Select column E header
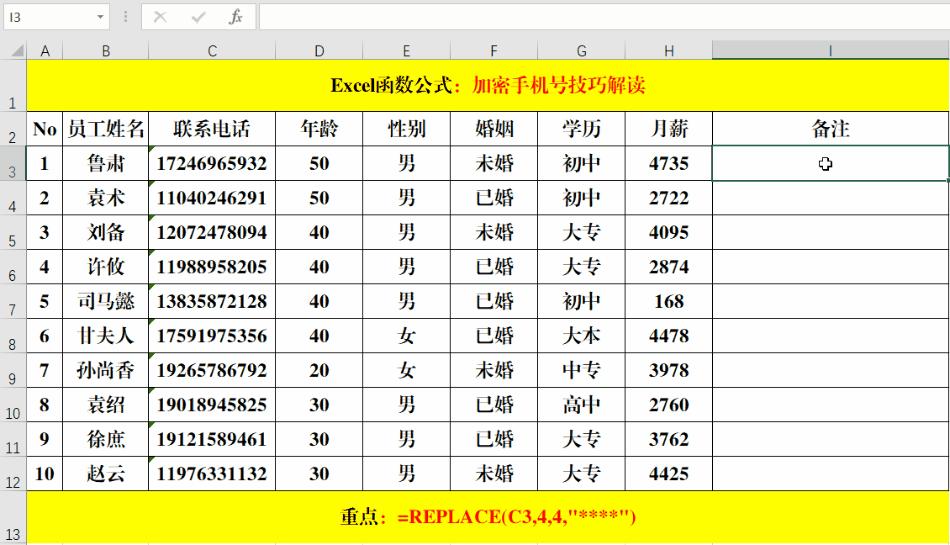 (x=407, y=51)
